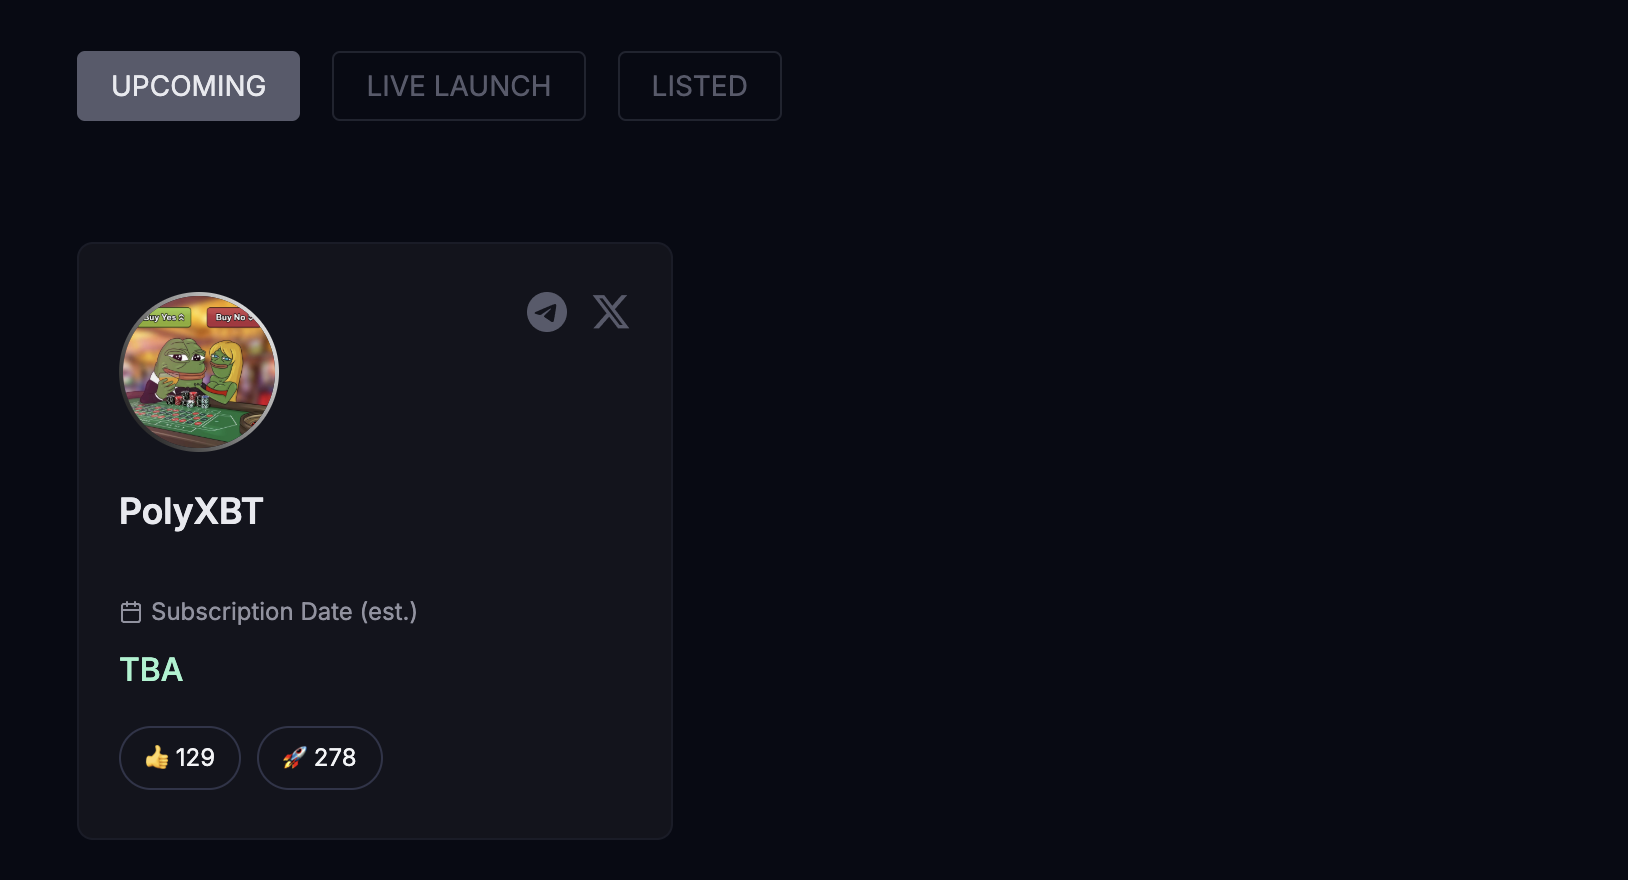Click the PolyXBT project logo image
This screenshot has width=1628, height=880.
tap(199, 372)
